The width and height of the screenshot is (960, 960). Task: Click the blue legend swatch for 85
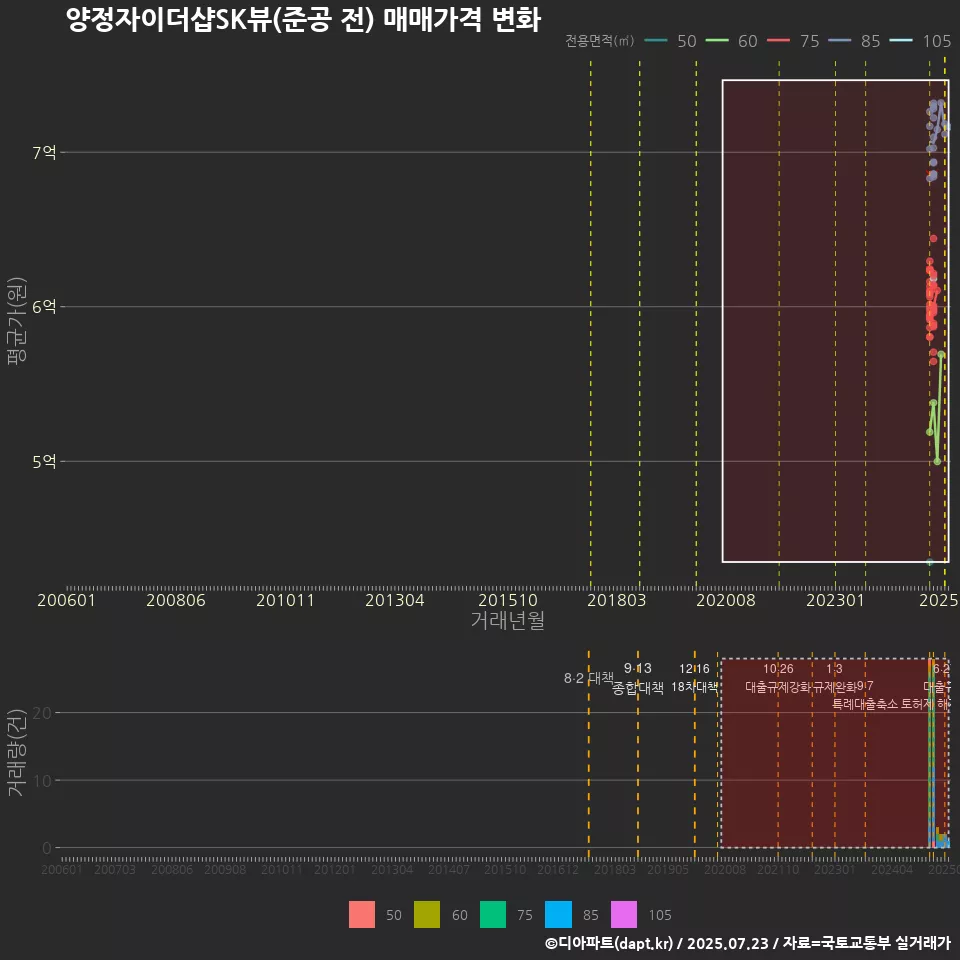(558, 915)
